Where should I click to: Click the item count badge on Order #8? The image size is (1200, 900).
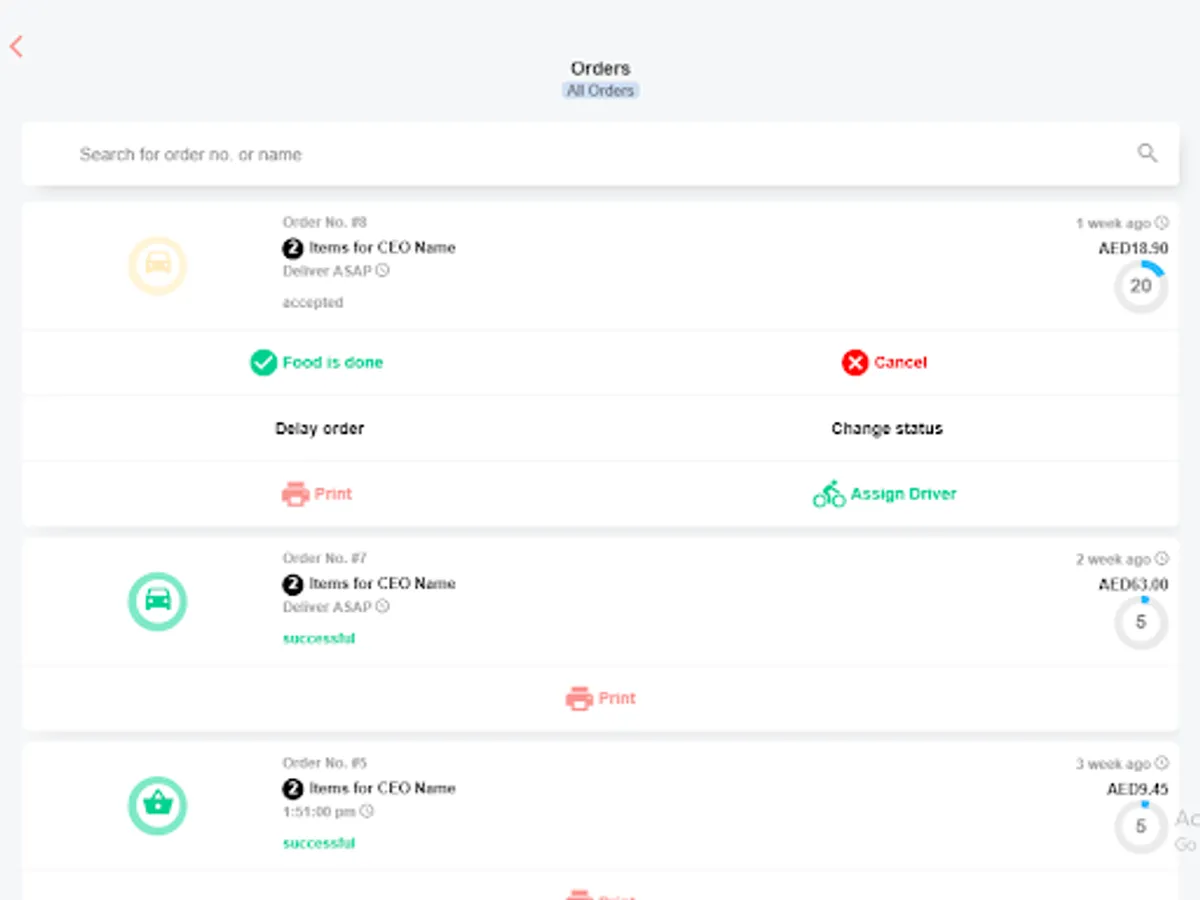click(292, 247)
